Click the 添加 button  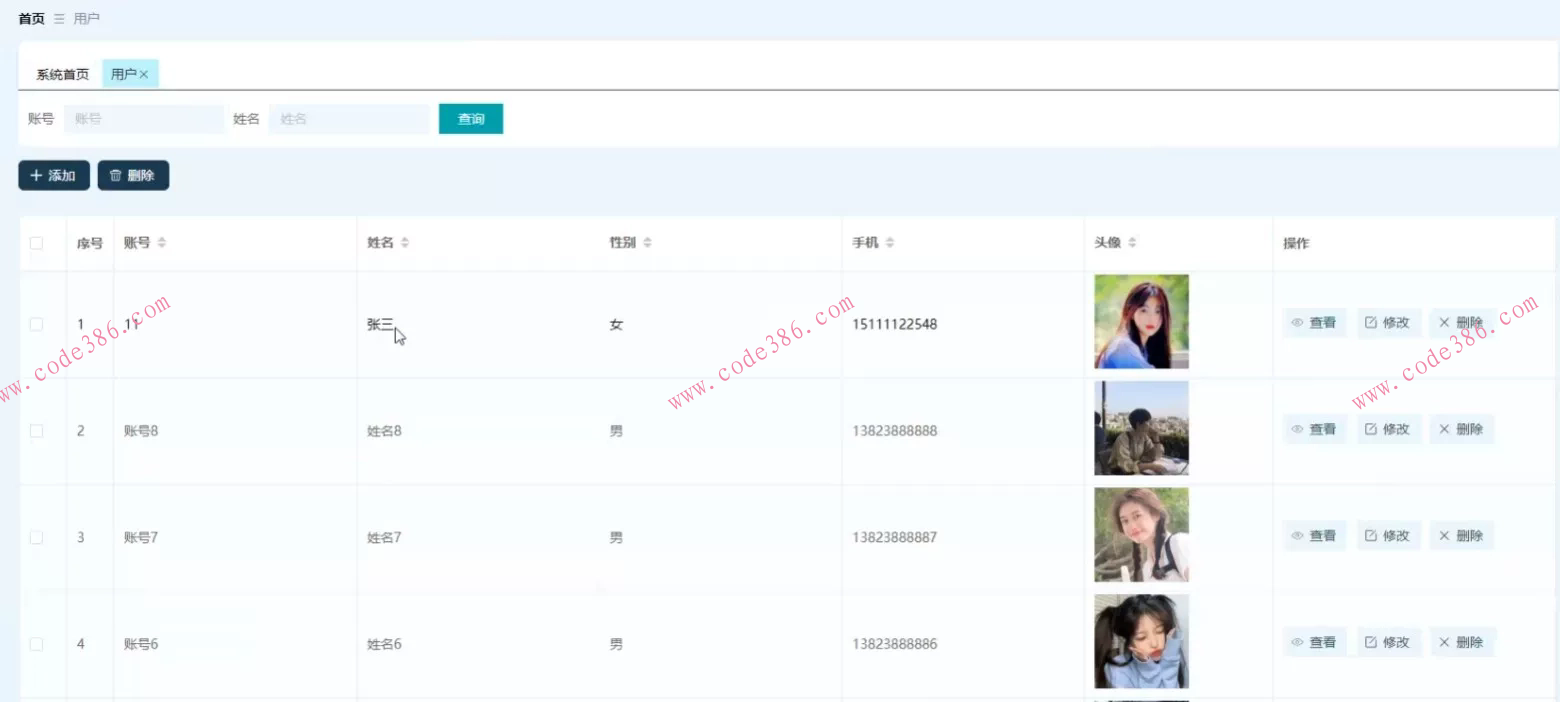[x=54, y=175]
